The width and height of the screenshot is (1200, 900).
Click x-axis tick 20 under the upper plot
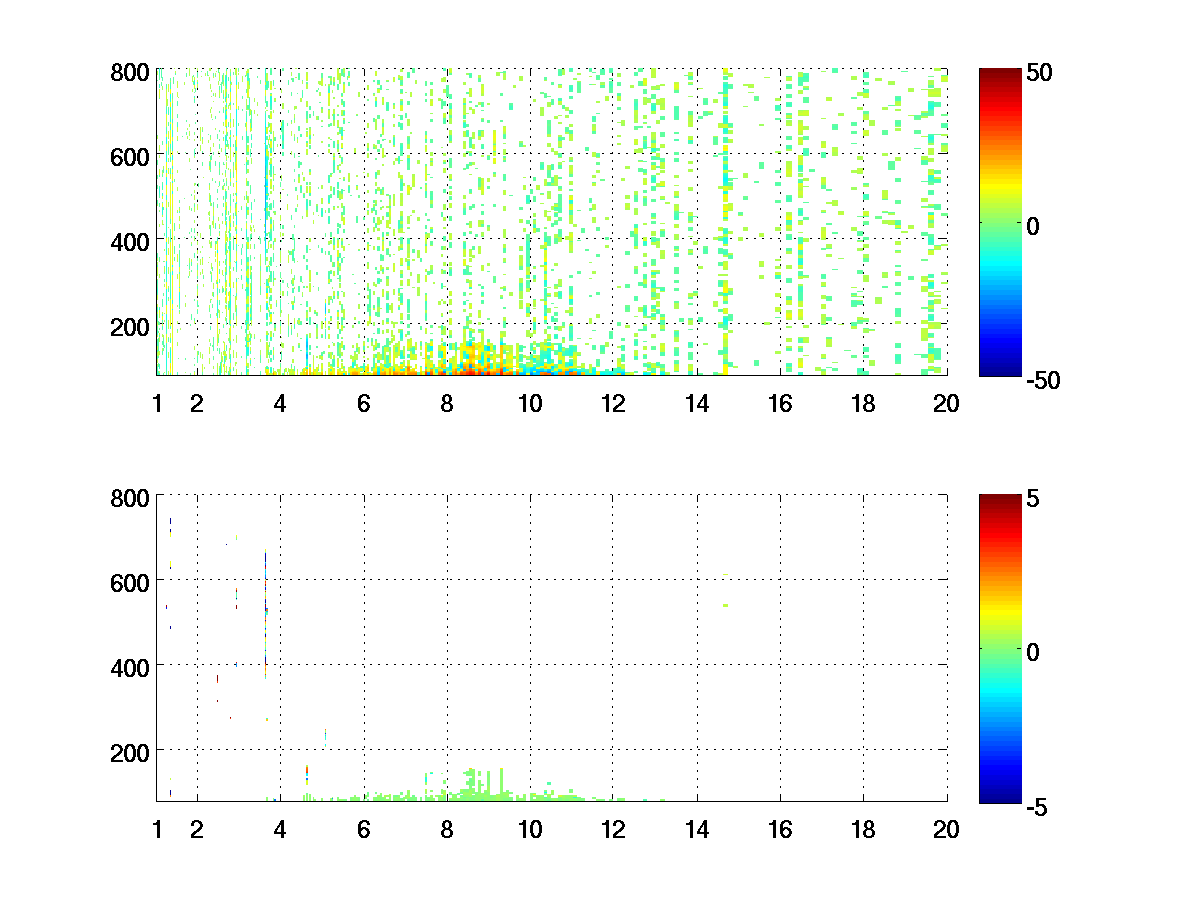click(x=947, y=404)
